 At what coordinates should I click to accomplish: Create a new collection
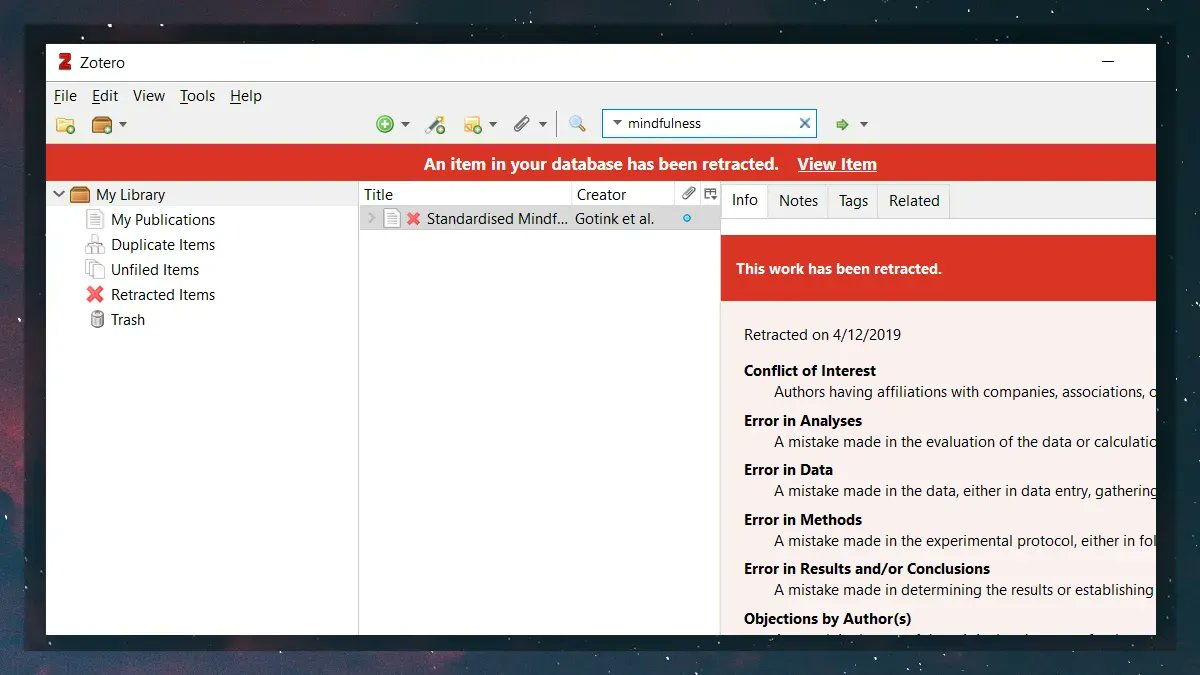(x=65, y=123)
